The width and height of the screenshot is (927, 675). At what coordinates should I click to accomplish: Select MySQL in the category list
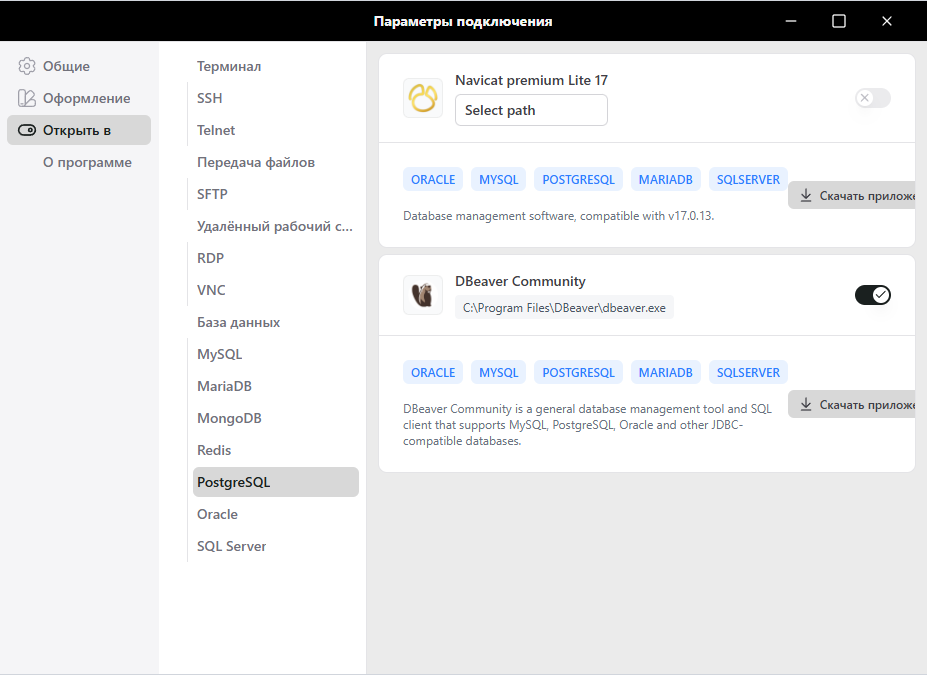point(275,354)
